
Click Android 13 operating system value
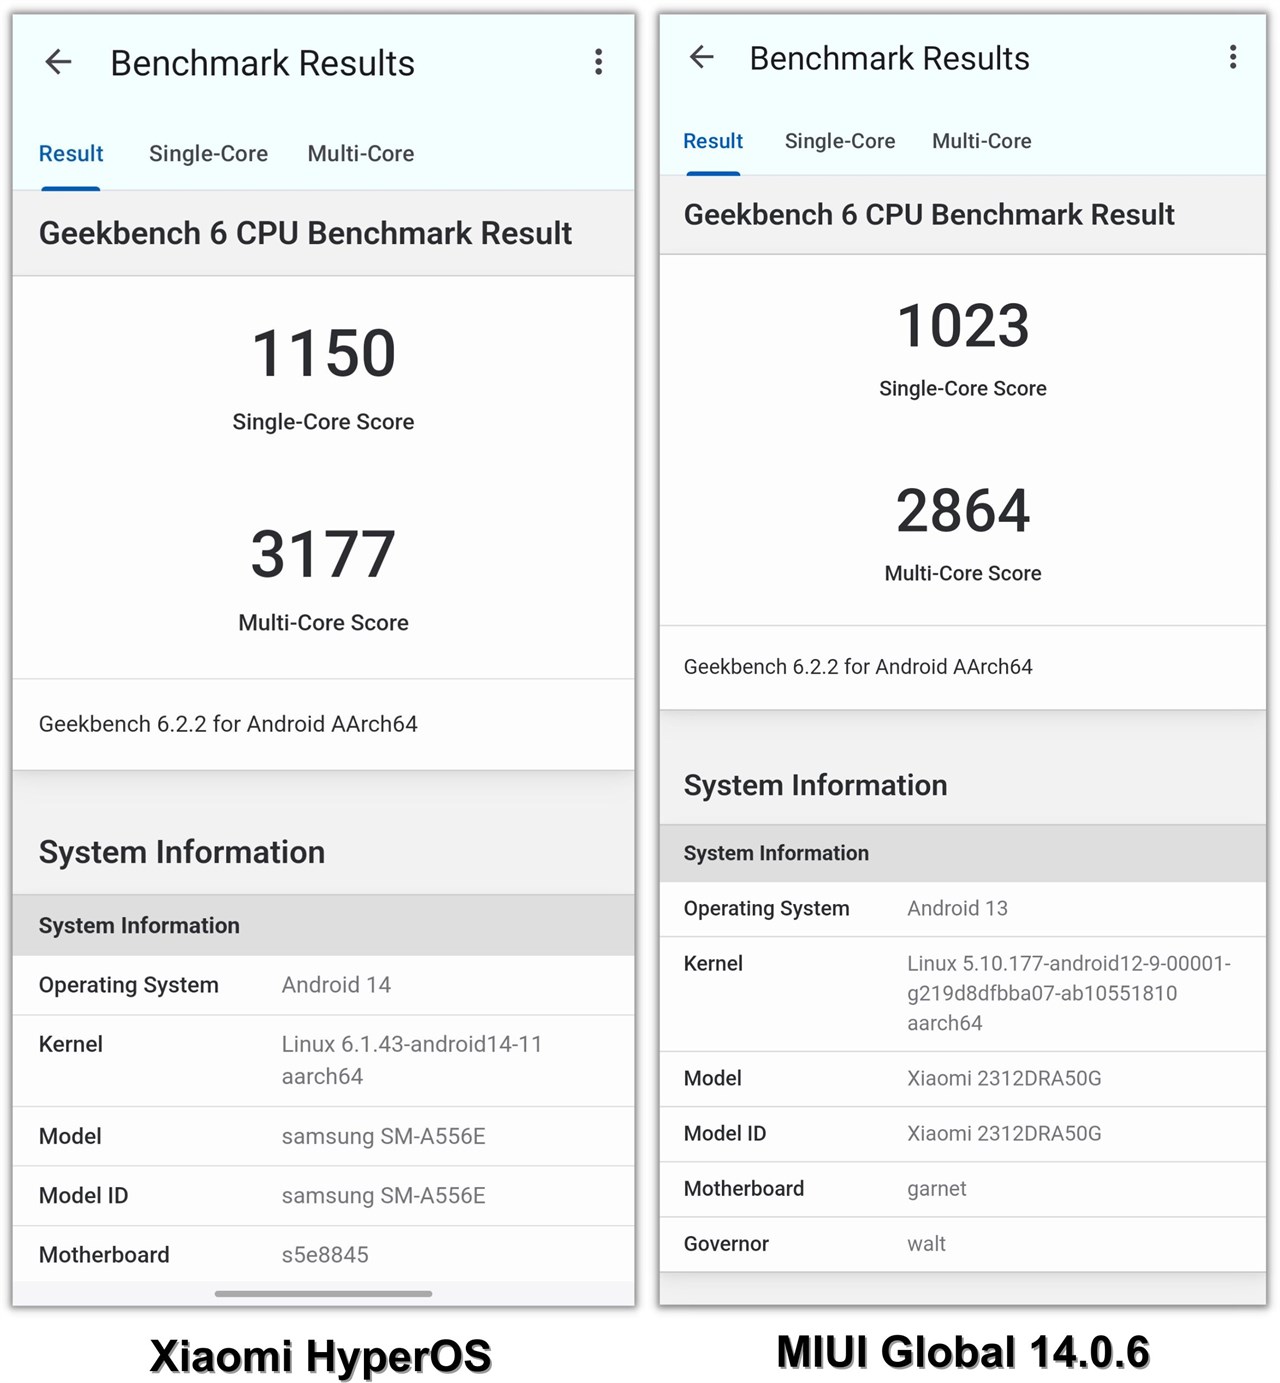957,908
